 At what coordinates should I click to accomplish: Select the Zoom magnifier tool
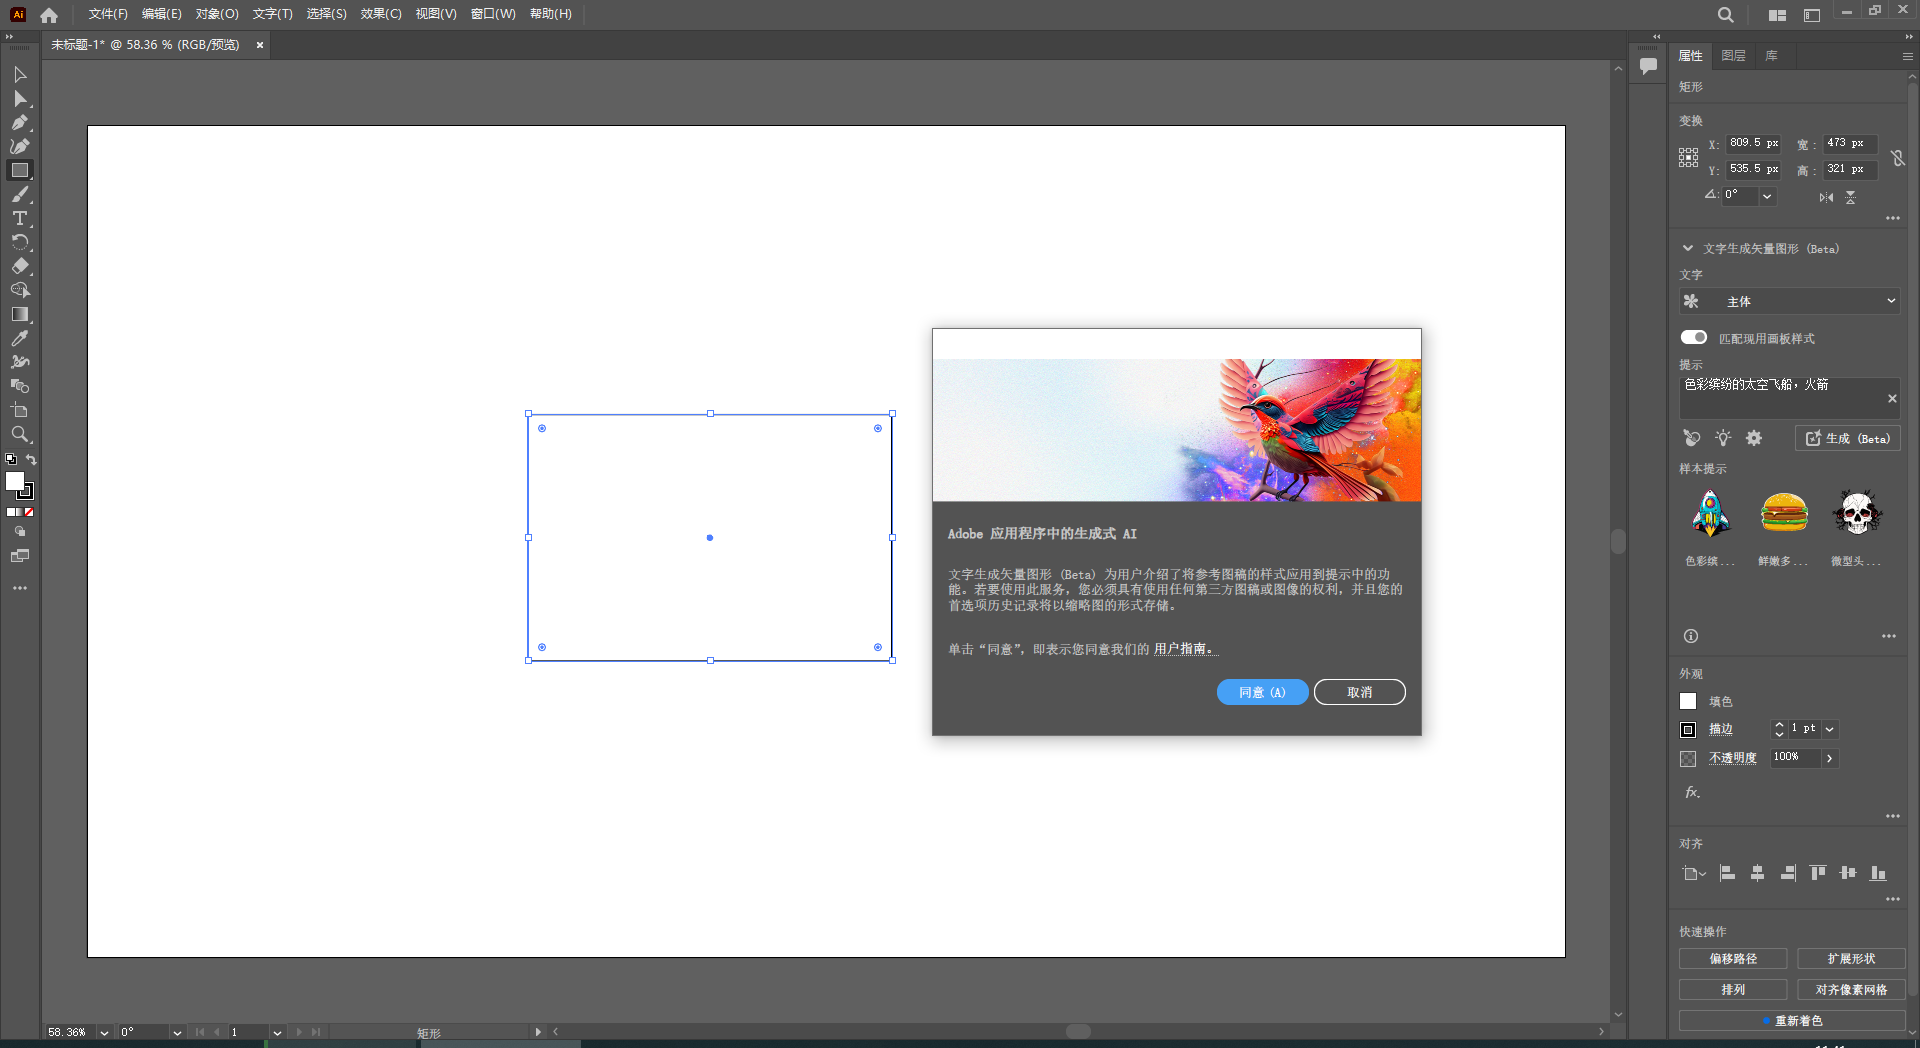click(x=19, y=435)
